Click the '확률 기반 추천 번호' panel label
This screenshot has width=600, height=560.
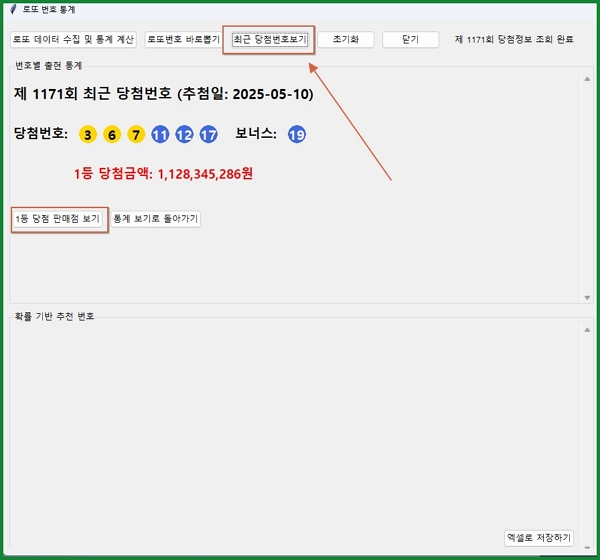coord(54,316)
